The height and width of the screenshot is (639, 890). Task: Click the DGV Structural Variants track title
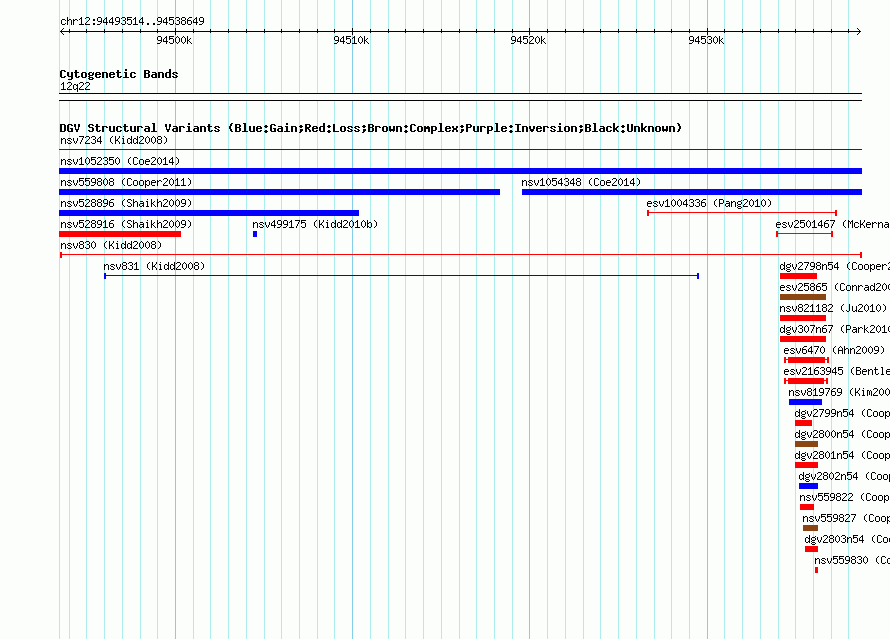pos(371,128)
